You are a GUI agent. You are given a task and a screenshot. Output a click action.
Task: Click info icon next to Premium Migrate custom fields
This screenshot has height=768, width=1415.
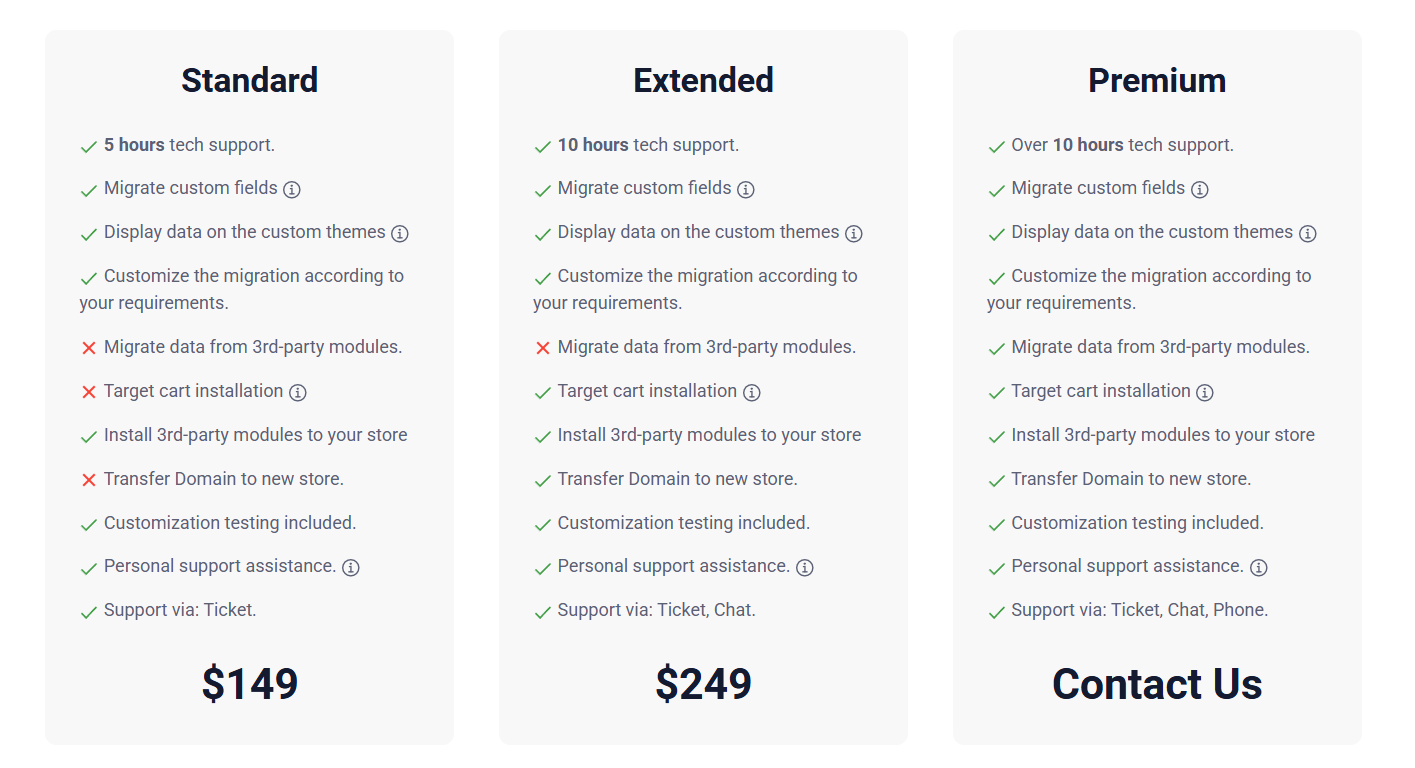1200,189
